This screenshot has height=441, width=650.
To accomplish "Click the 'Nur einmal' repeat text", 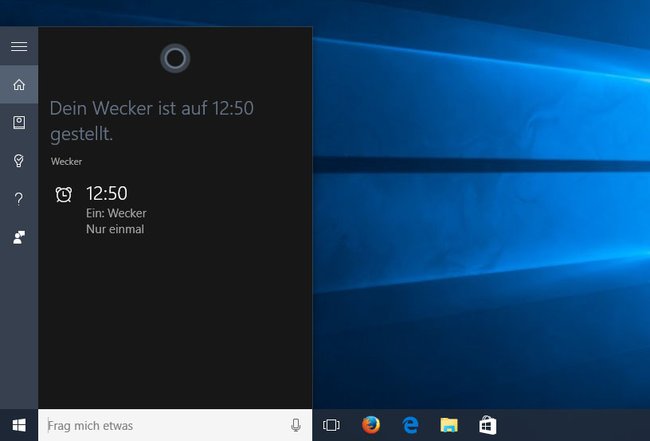I will click(x=115, y=229).
